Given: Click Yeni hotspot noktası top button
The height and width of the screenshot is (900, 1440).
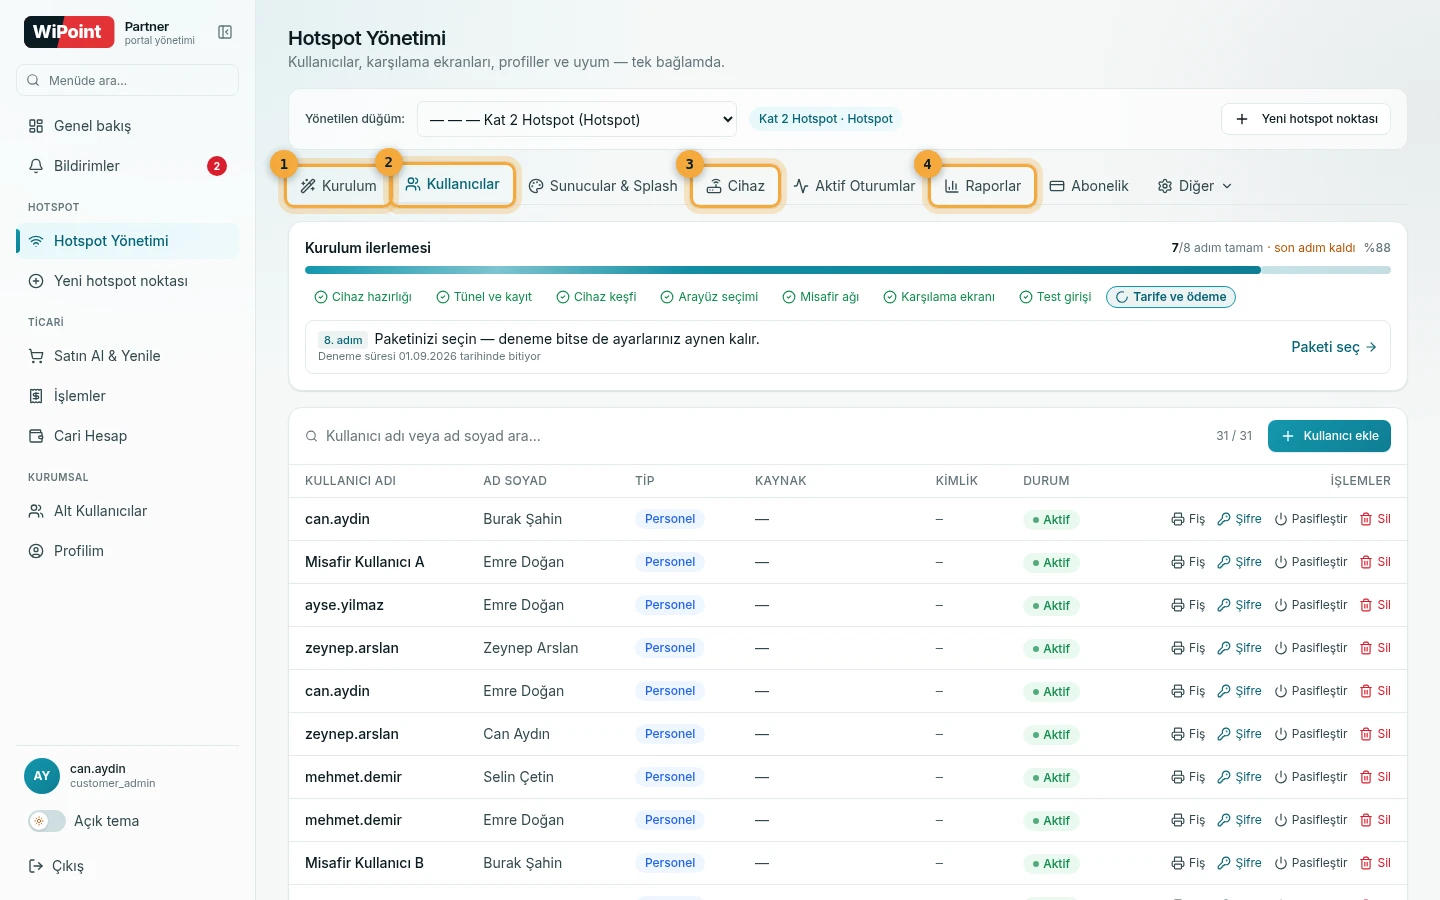Looking at the screenshot, I should (x=1306, y=119).
